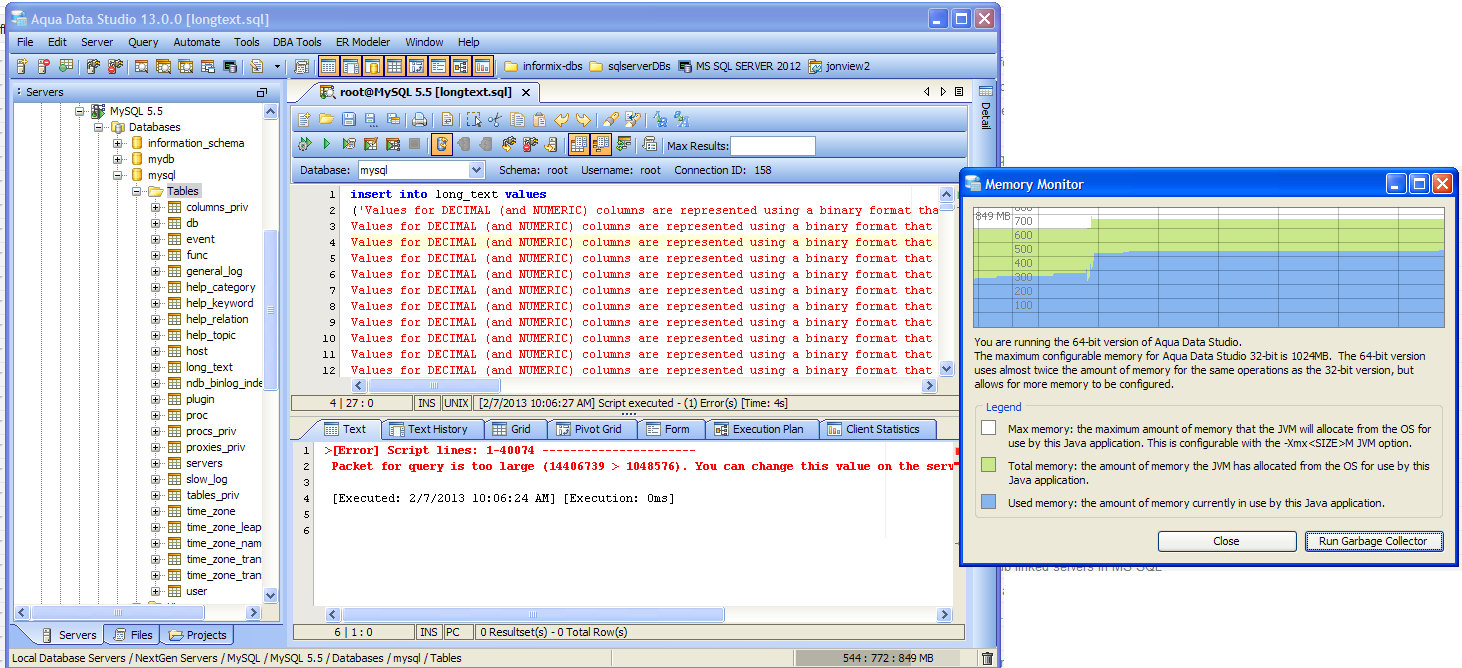Toggle the cylinder-shaped highlighted button in main toolbar
Screen dimensions: 1462x668
372,67
